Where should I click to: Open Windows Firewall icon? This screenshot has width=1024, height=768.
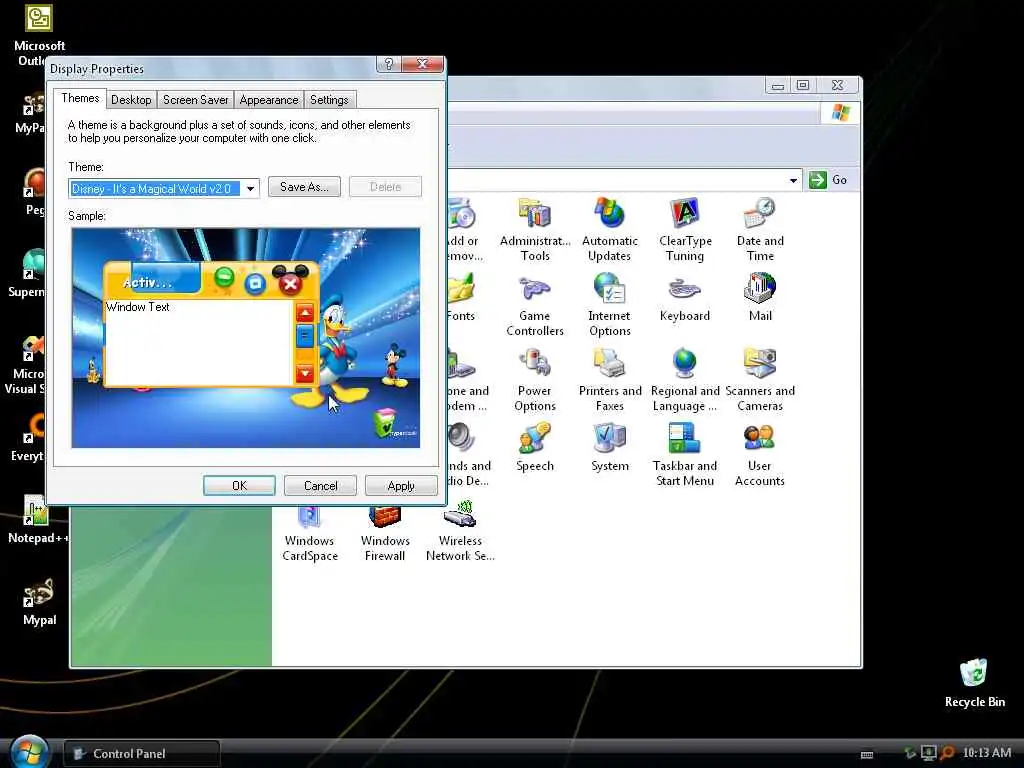(x=385, y=532)
